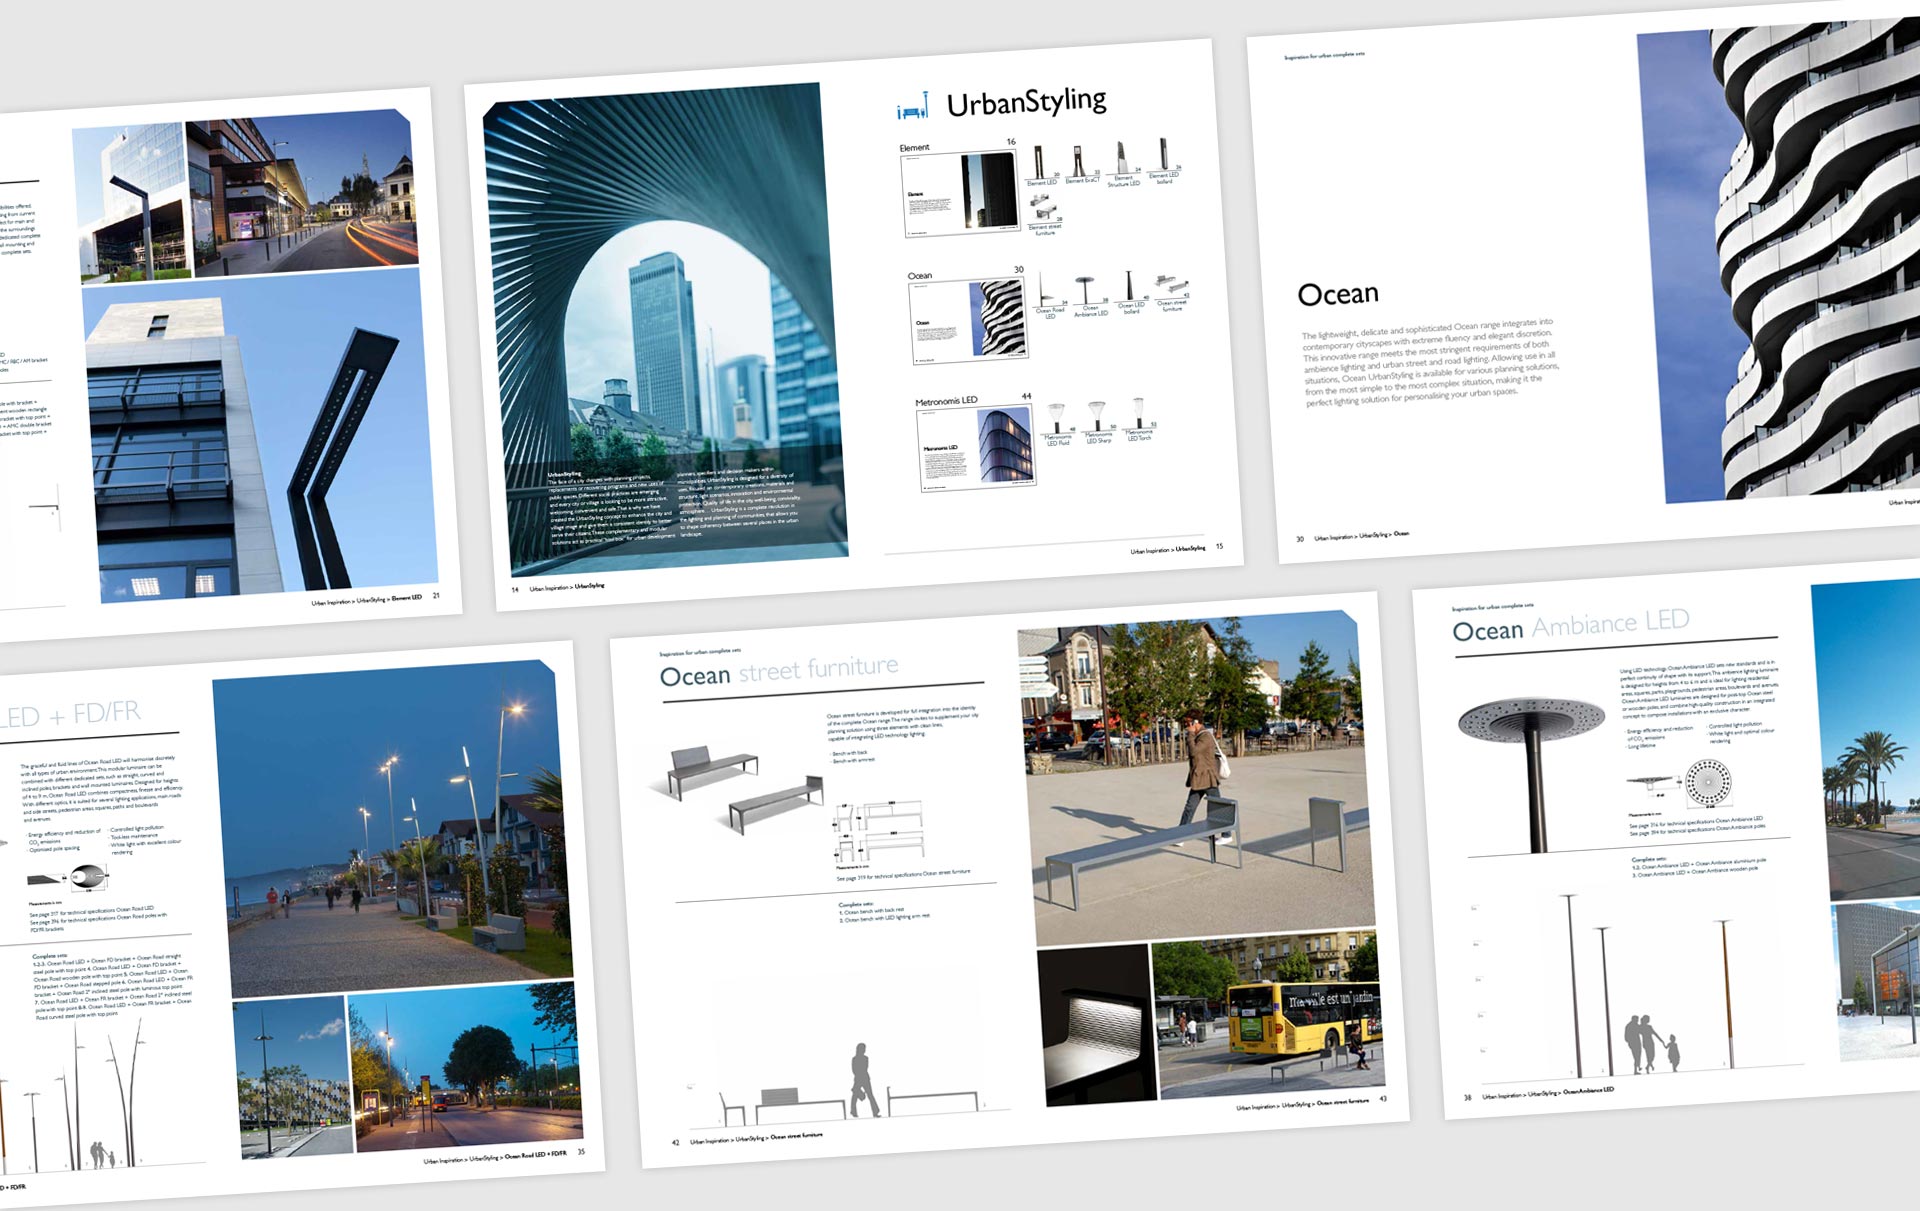
Task: Open the Ocean section page thumbnail
Action: (969, 320)
